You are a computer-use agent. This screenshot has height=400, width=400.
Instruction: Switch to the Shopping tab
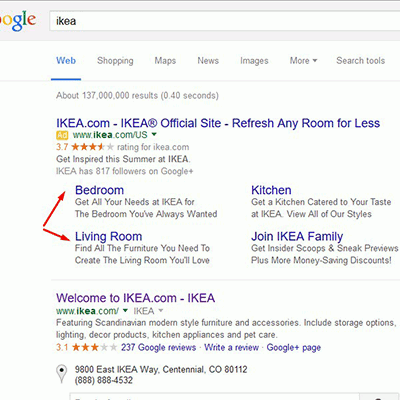pos(115,61)
